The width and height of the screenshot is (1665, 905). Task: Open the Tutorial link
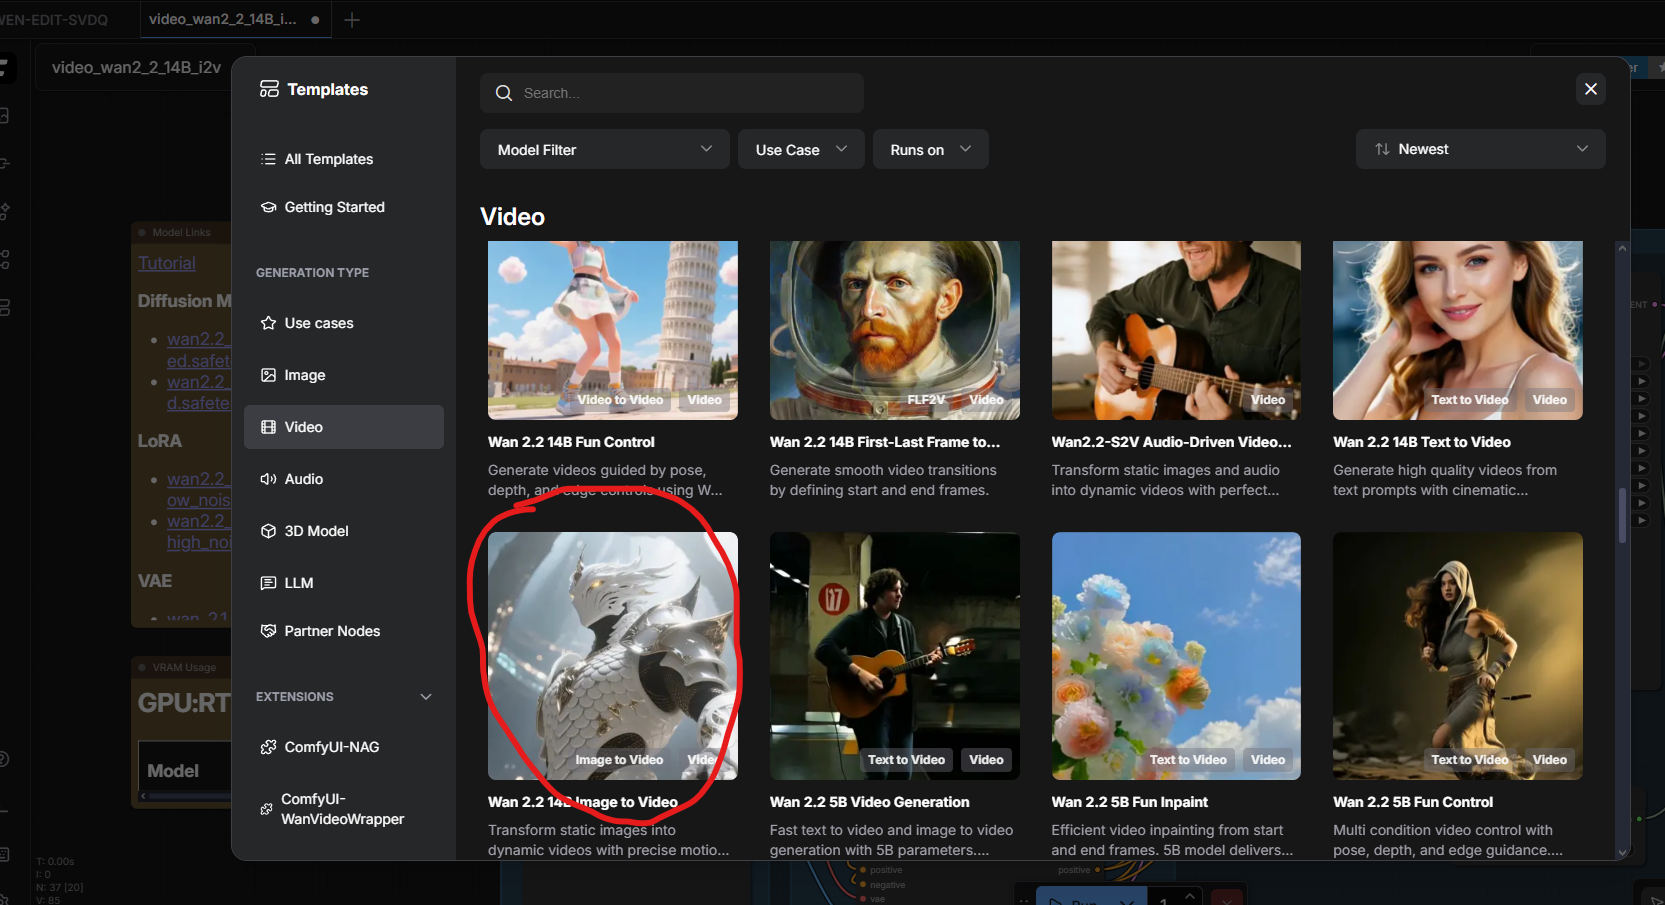pos(167,263)
